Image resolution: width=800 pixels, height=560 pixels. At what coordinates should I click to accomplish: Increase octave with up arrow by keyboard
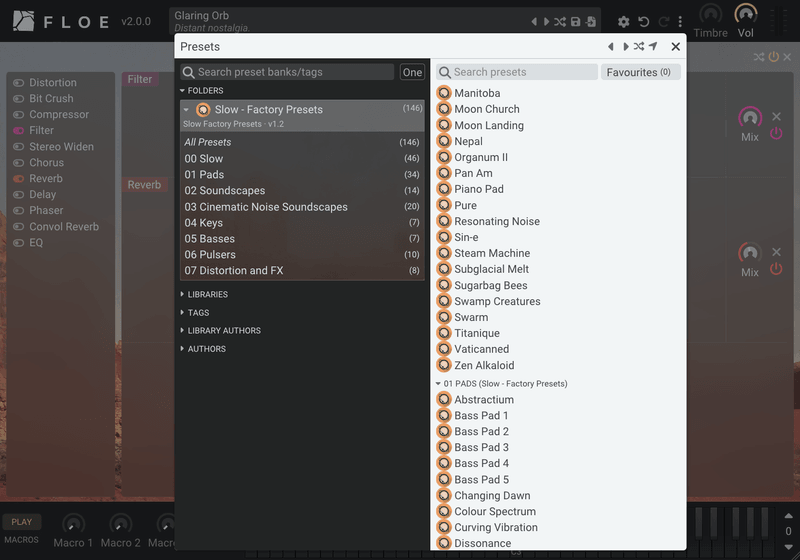pyautogui.click(x=788, y=516)
